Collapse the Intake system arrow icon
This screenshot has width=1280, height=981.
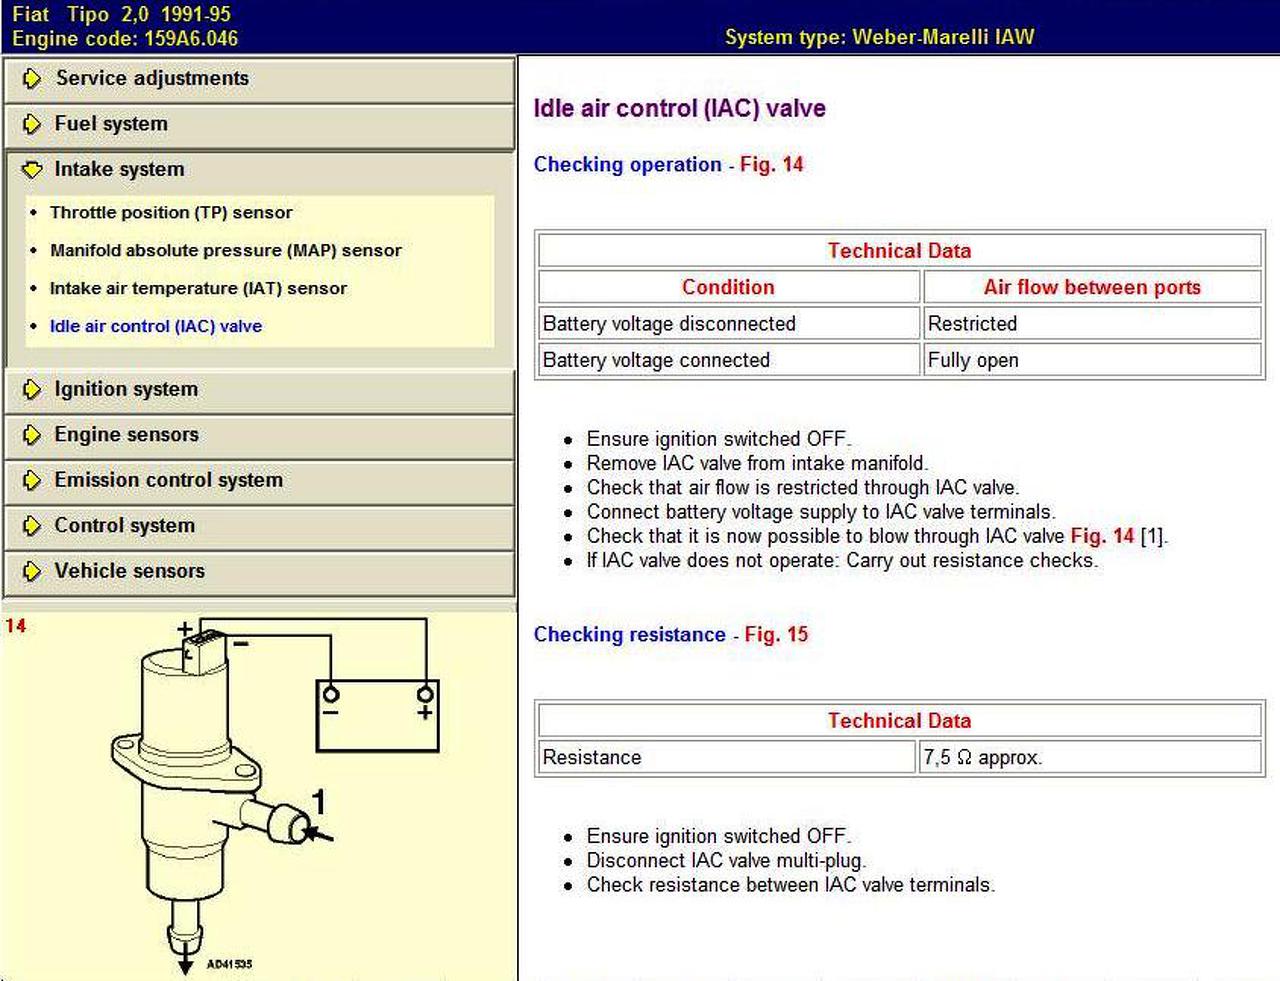click(32, 169)
